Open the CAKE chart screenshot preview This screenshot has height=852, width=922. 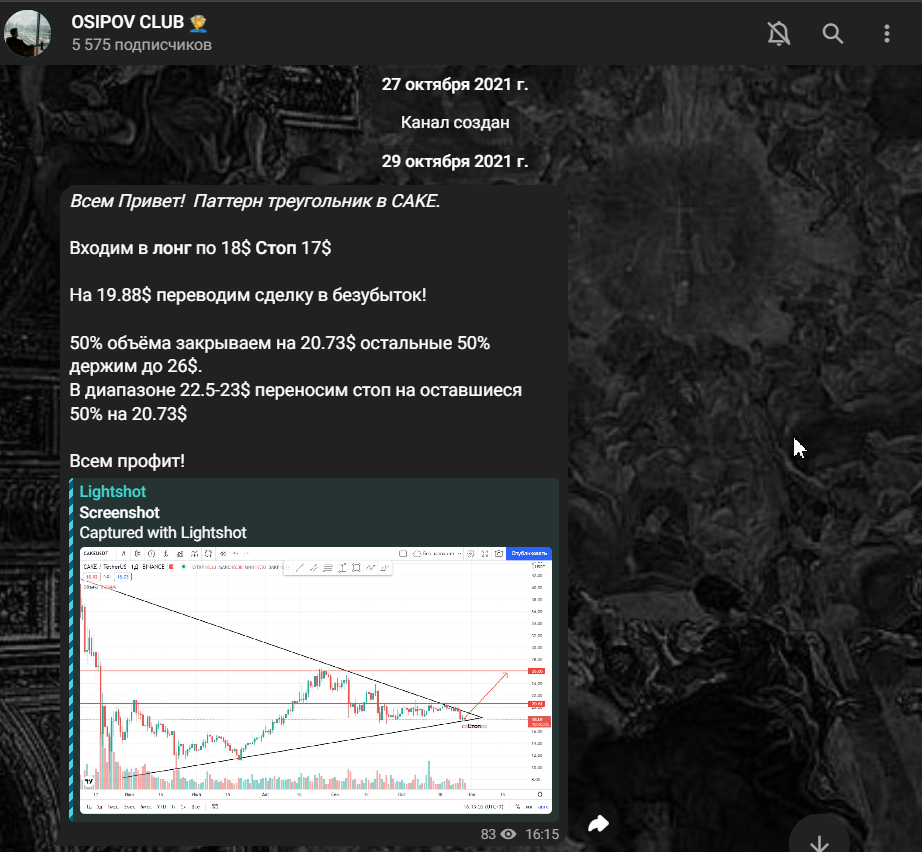pos(316,680)
